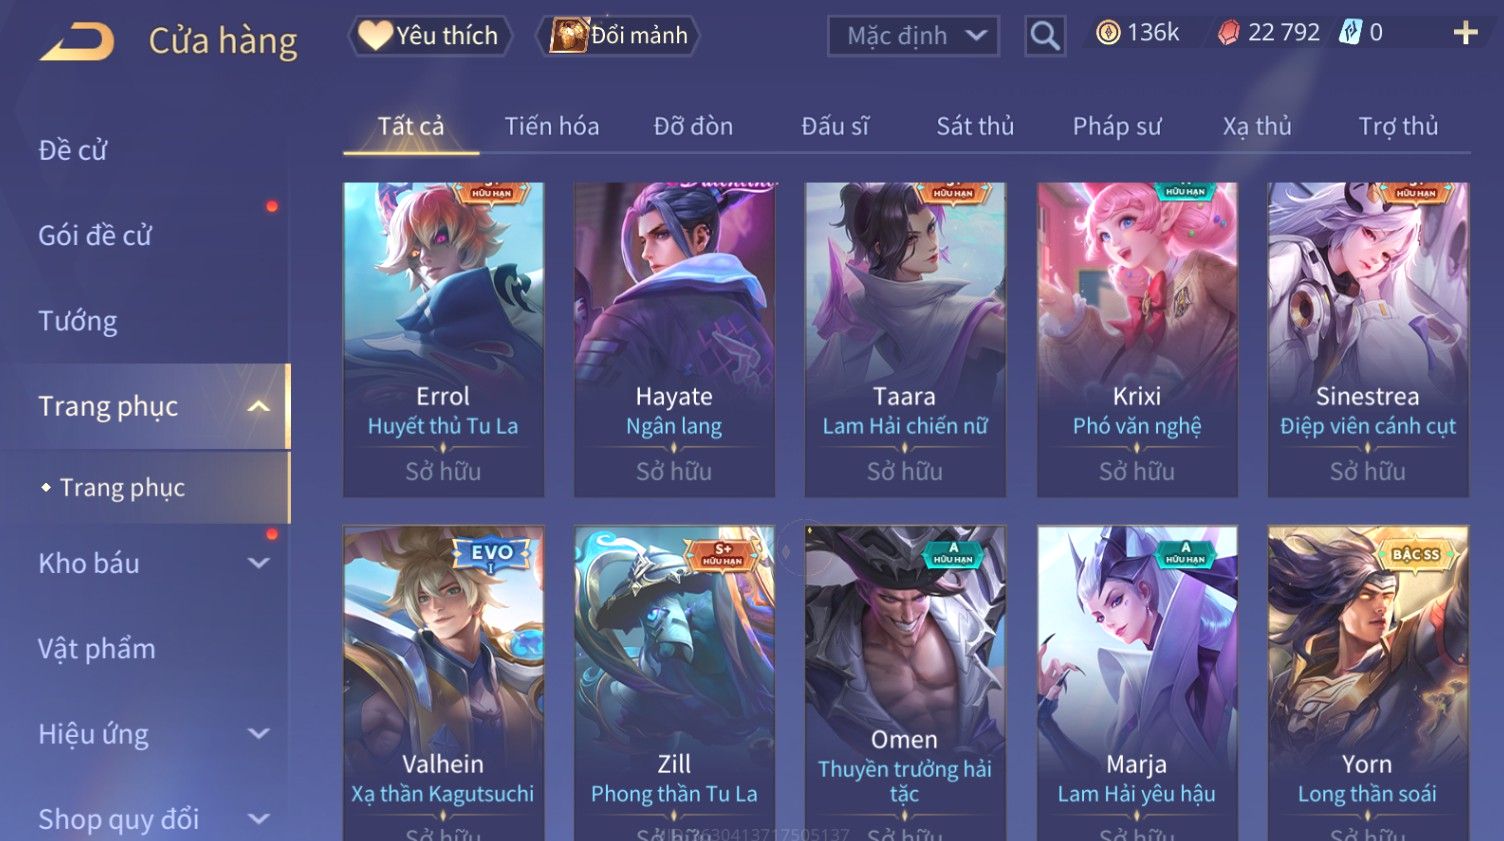Click the plus icon to add currency

pyautogui.click(x=1465, y=33)
